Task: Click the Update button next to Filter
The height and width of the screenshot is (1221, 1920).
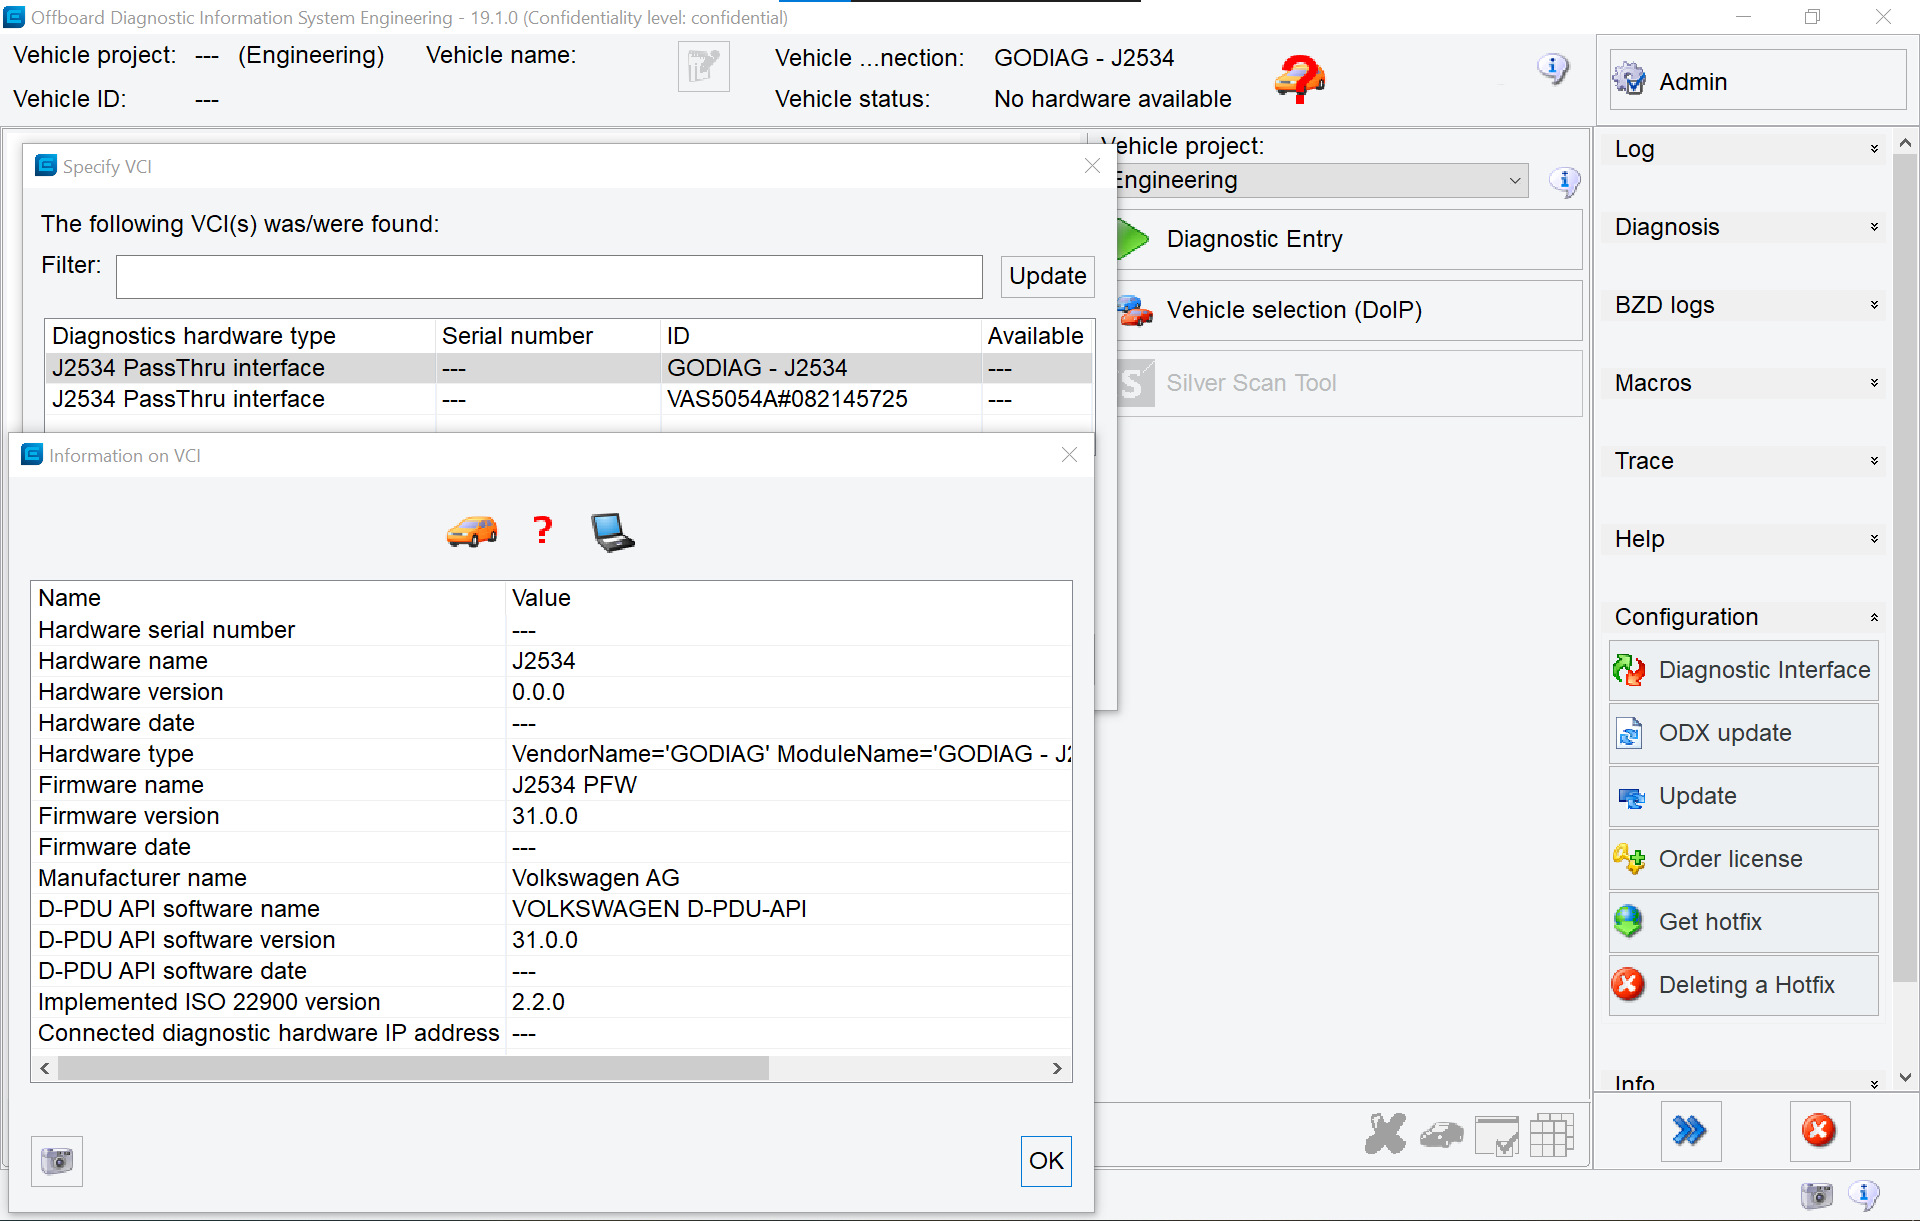Action: [x=1047, y=276]
